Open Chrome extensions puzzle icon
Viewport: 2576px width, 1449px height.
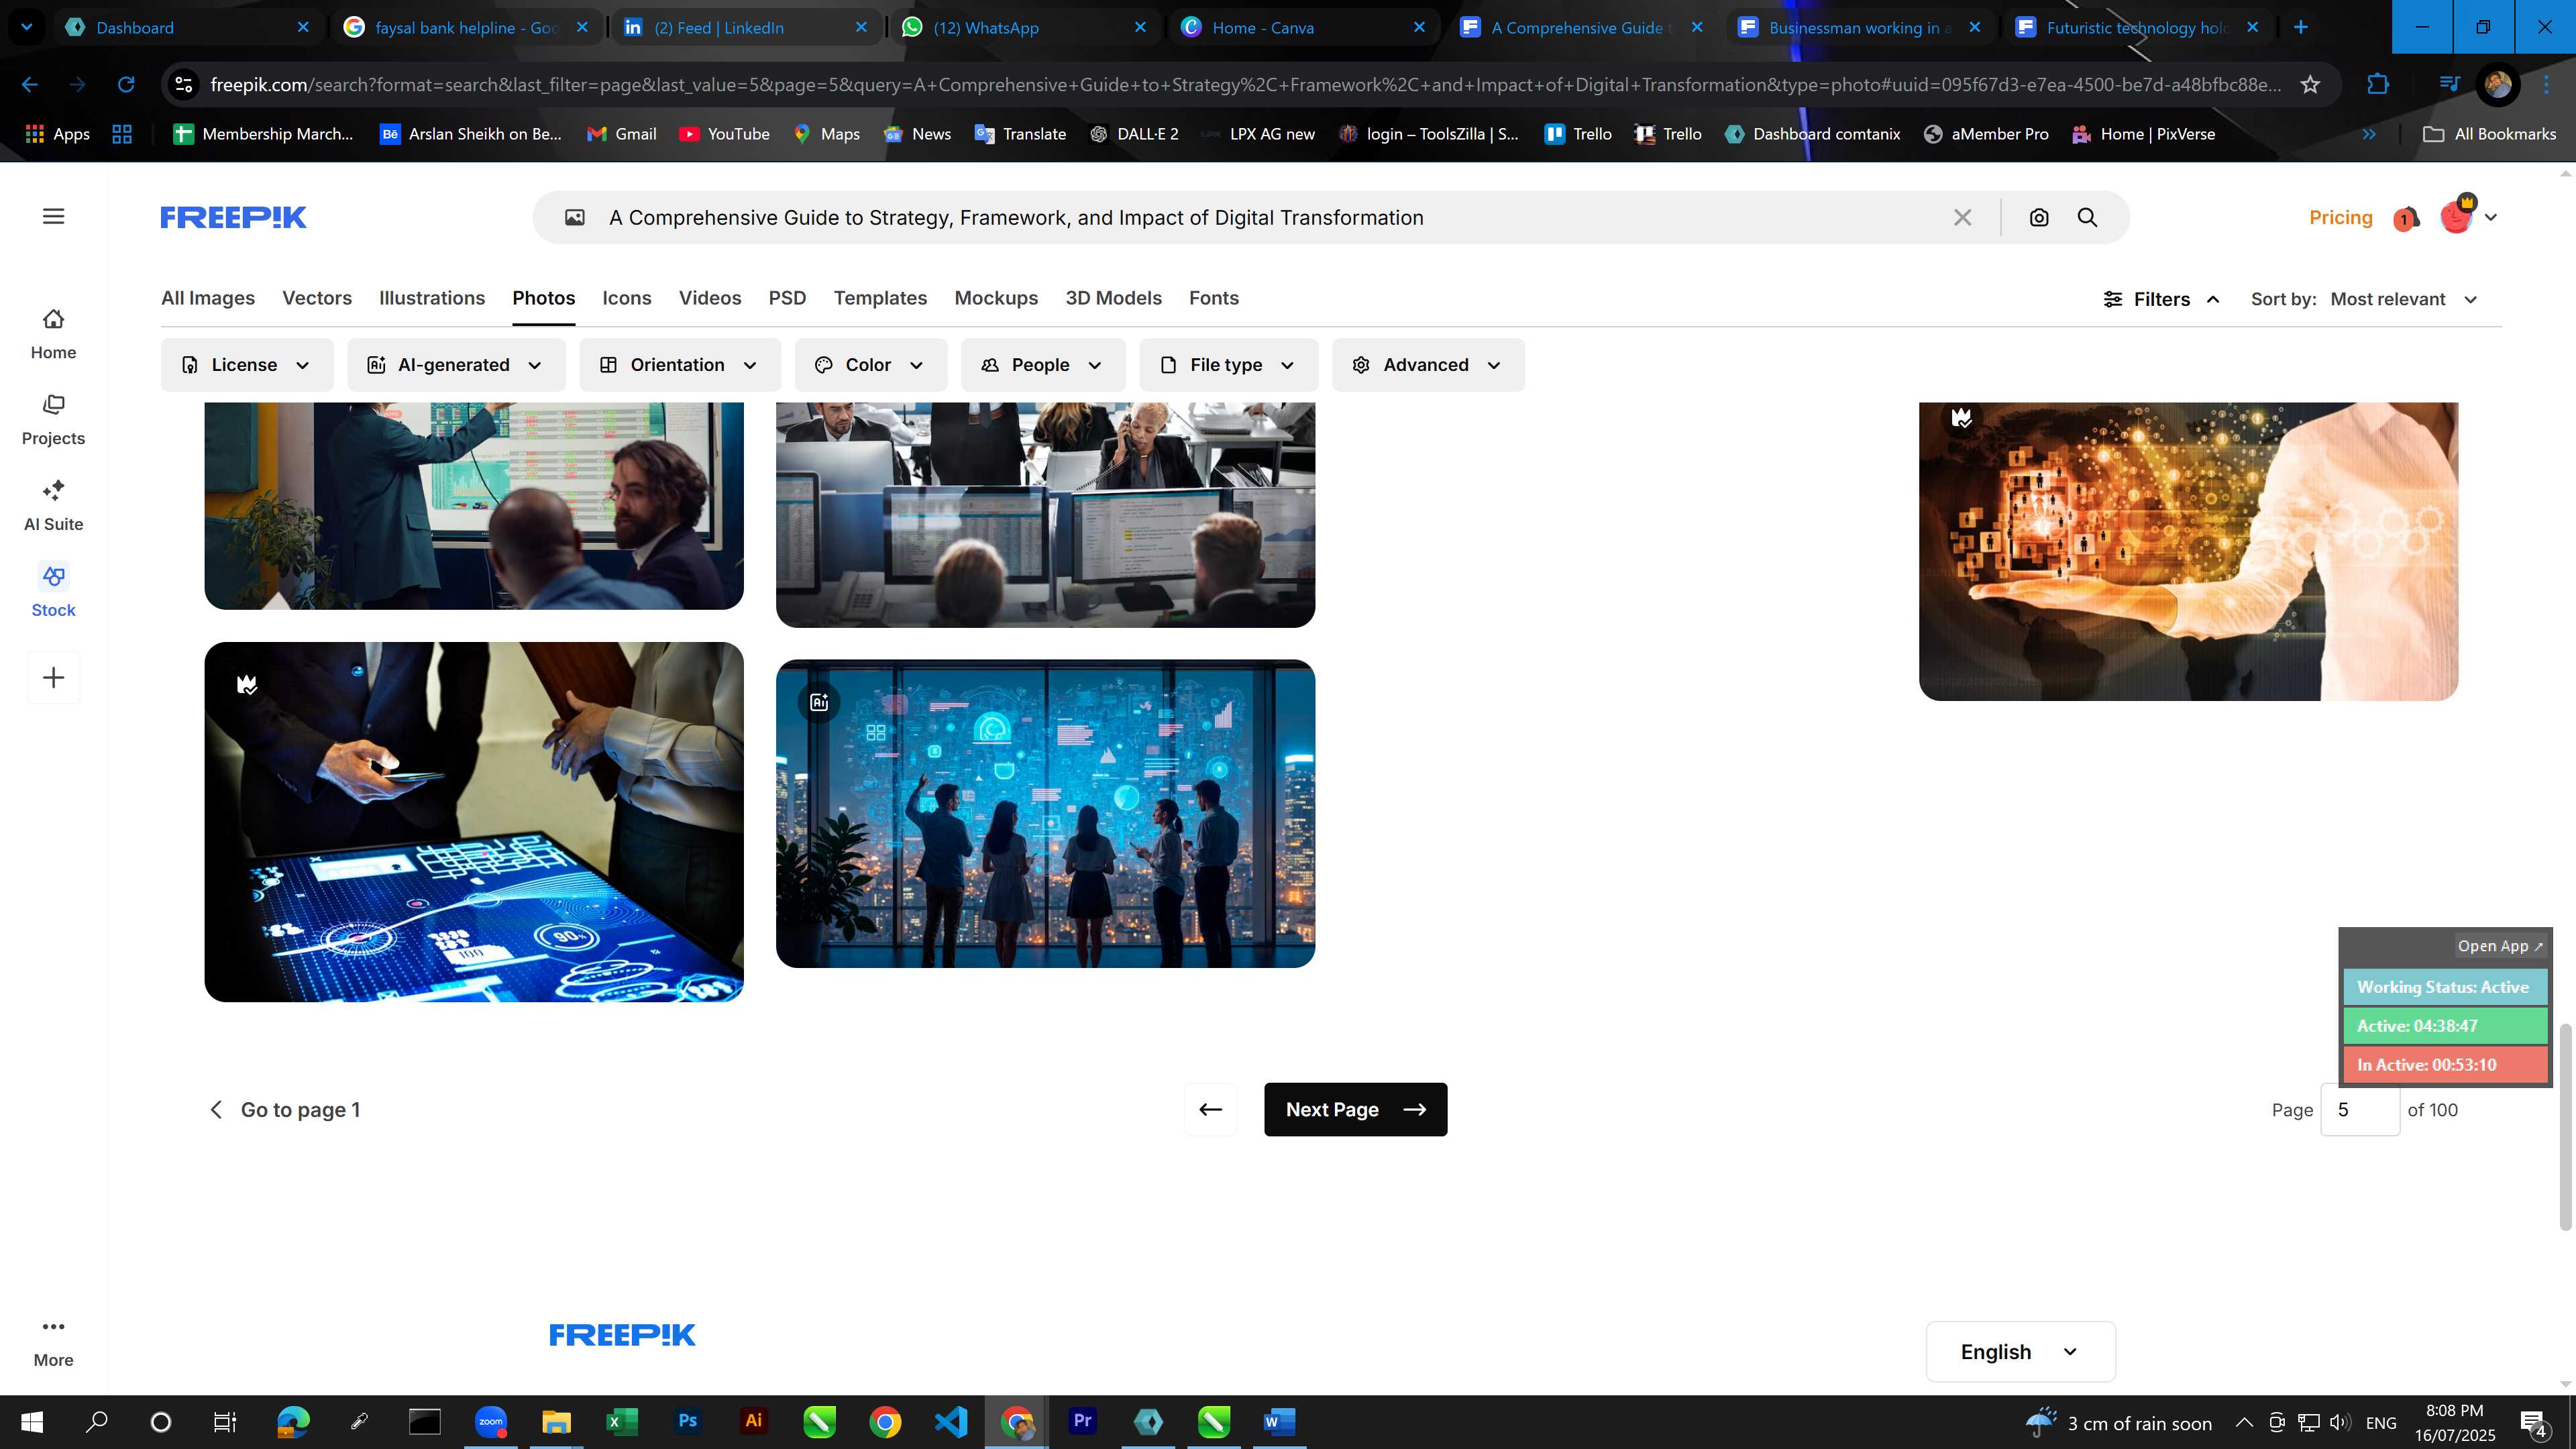[x=2378, y=85]
